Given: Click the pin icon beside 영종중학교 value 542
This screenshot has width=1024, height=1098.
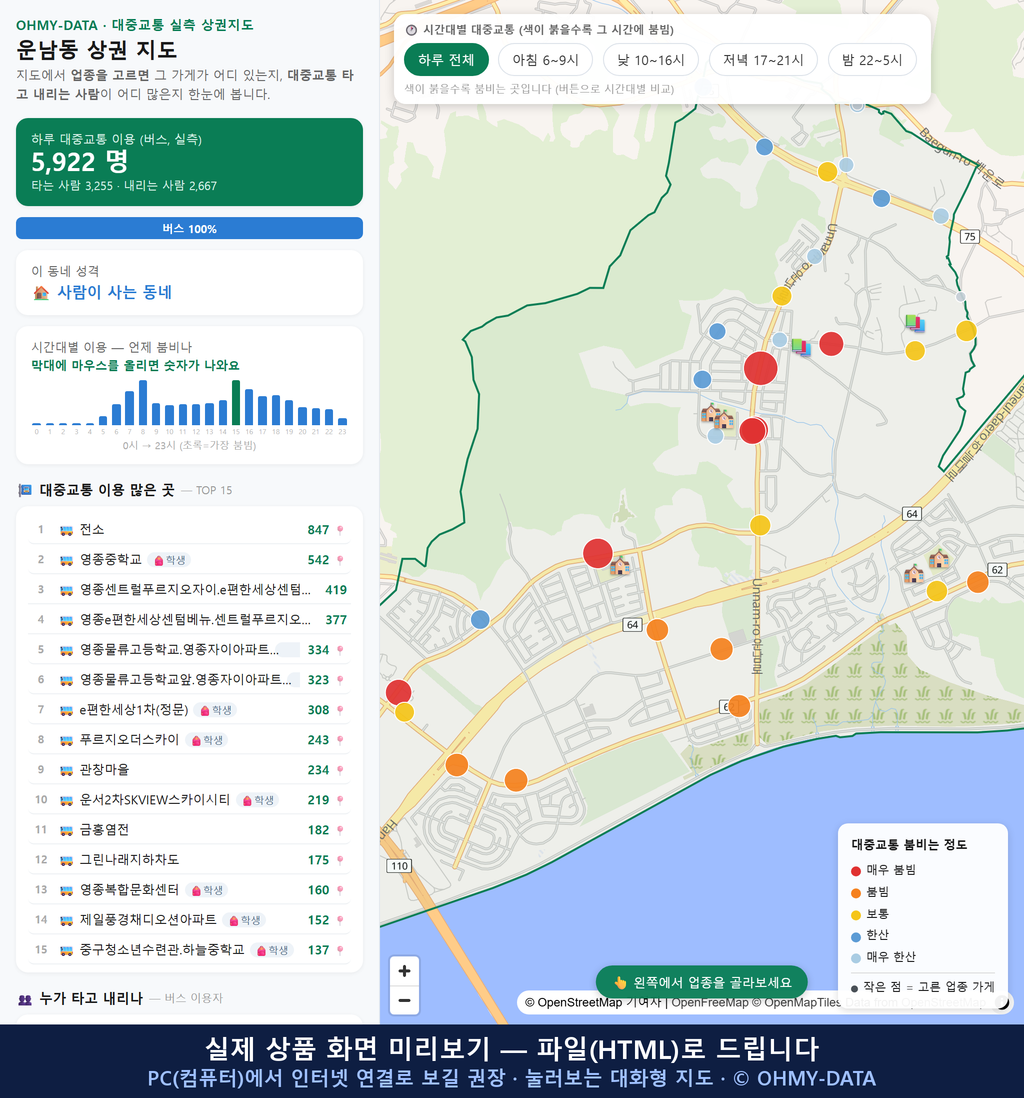Looking at the screenshot, I should tap(340, 560).
